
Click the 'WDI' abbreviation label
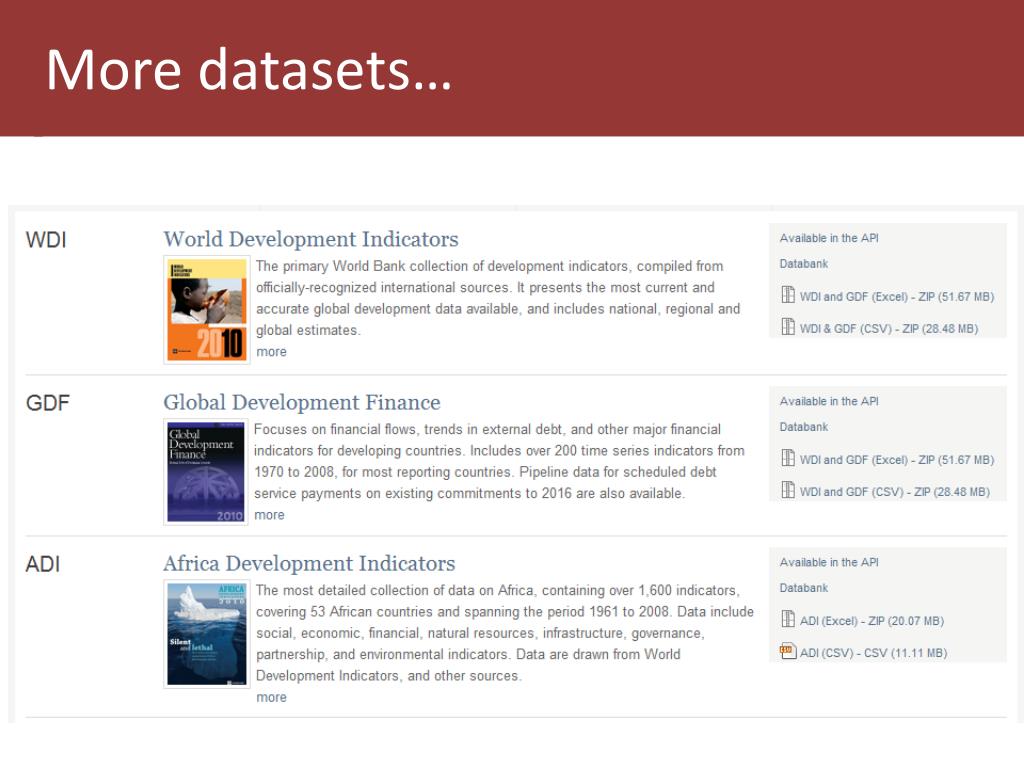pyautogui.click(x=46, y=240)
